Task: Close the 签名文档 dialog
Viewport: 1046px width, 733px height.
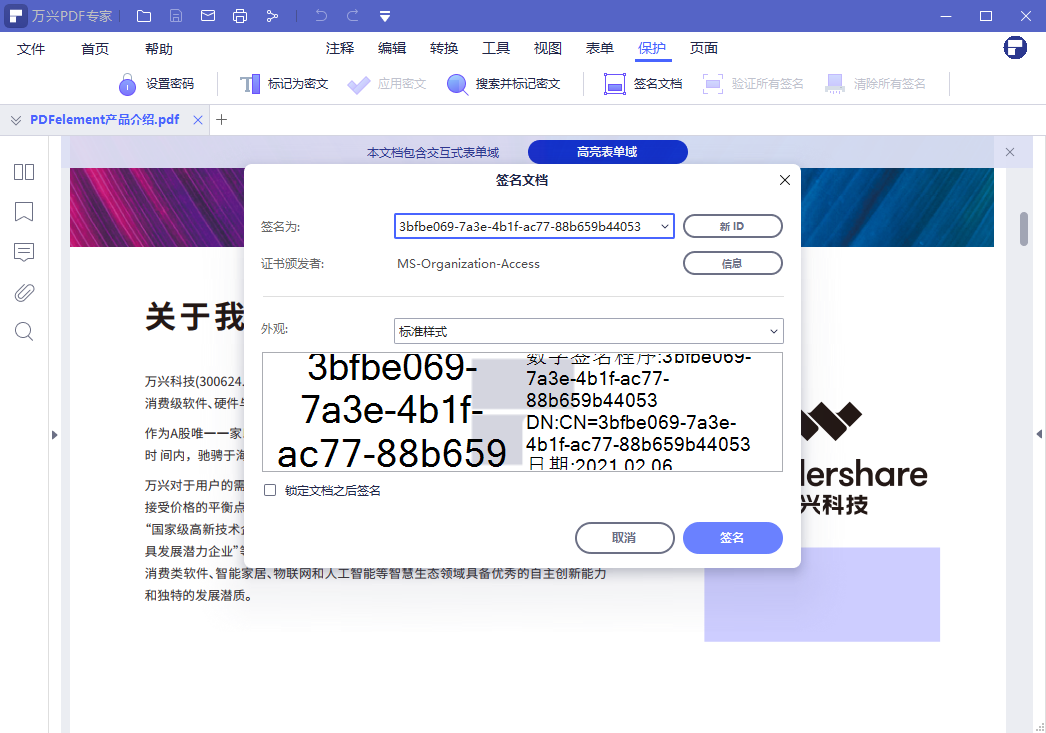Action: [784, 180]
